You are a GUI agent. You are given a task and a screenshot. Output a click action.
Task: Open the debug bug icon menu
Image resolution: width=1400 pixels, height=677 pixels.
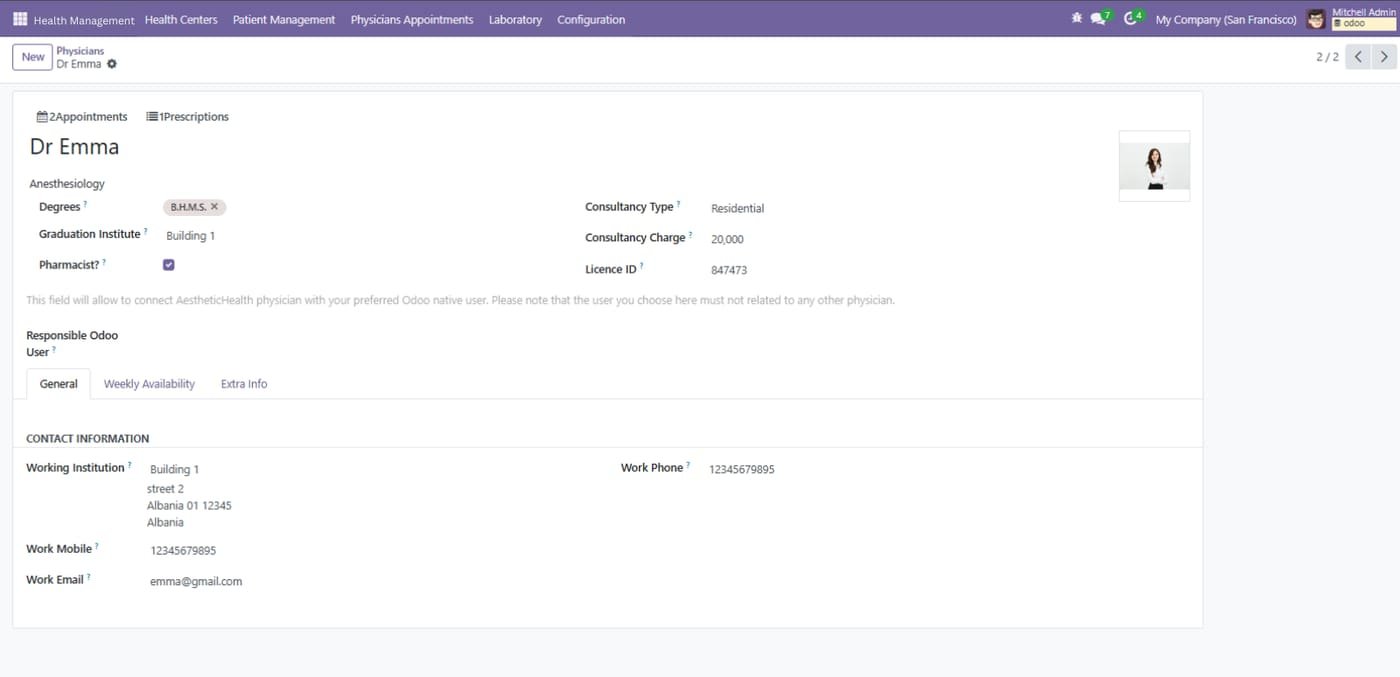click(1076, 18)
